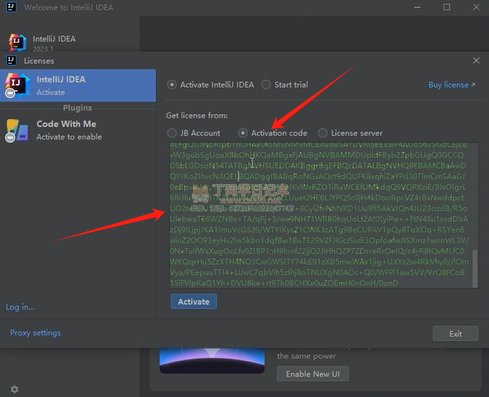
Task: Open settings gear at bottom left
Action: point(14,389)
